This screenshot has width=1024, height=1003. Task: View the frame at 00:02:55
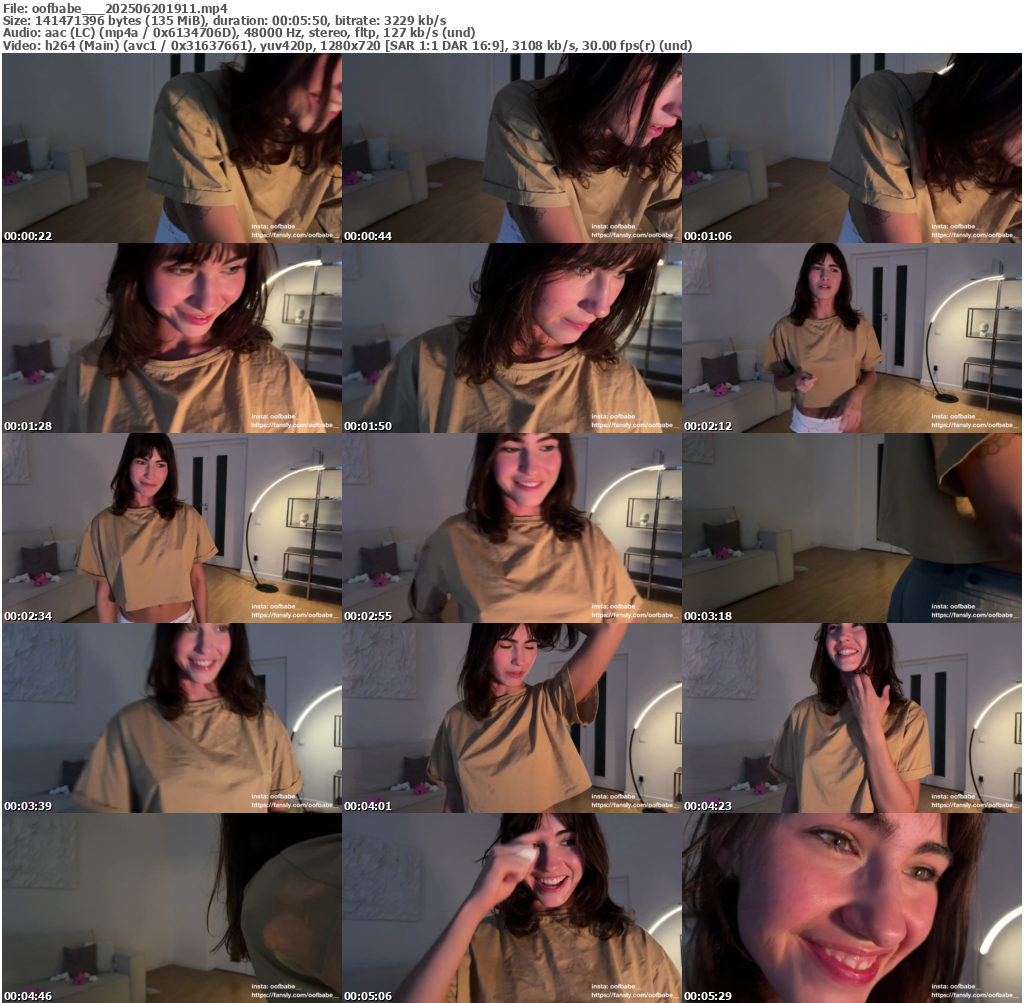pos(512,528)
